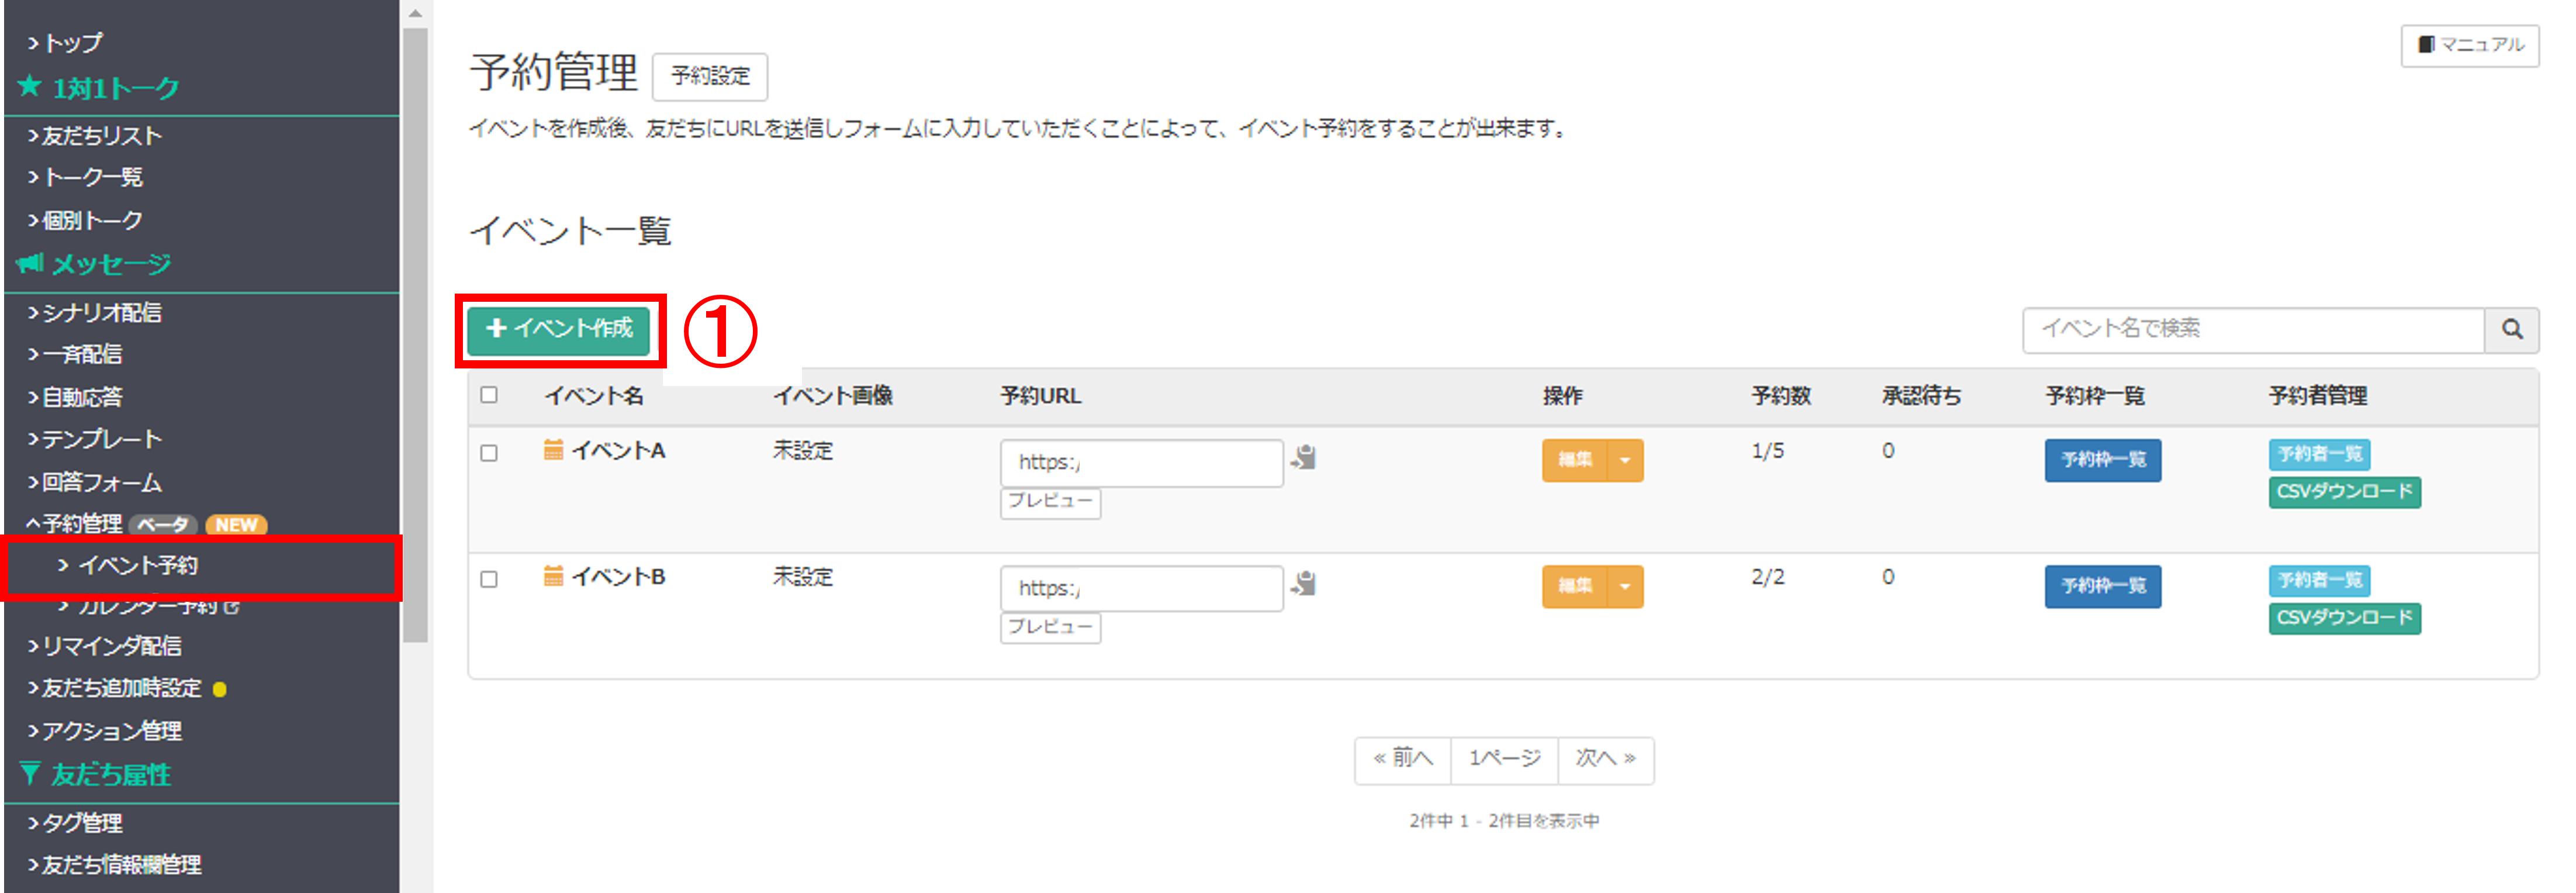Screen dimensions: 2576x893
Task: Click the star icon next to 1対1トーク
Action: pyautogui.click(x=30, y=87)
